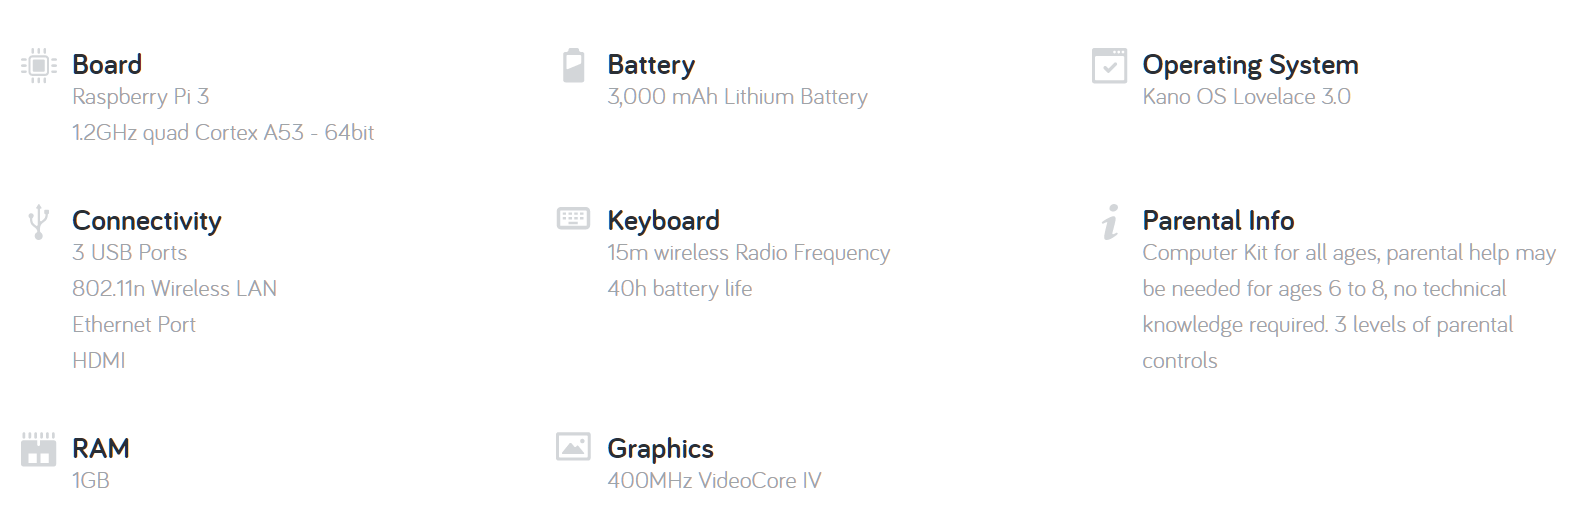1579x518 pixels.
Task: Click the Keyboard heading
Action: pyautogui.click(x=663, y=221)
